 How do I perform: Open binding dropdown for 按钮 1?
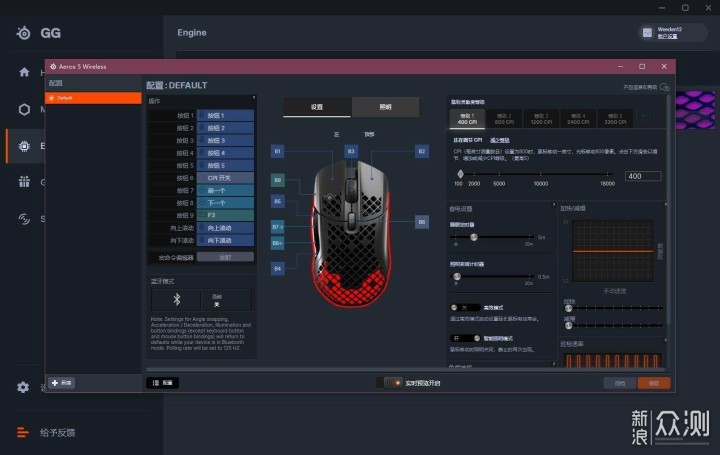click(x=225, y=116)
